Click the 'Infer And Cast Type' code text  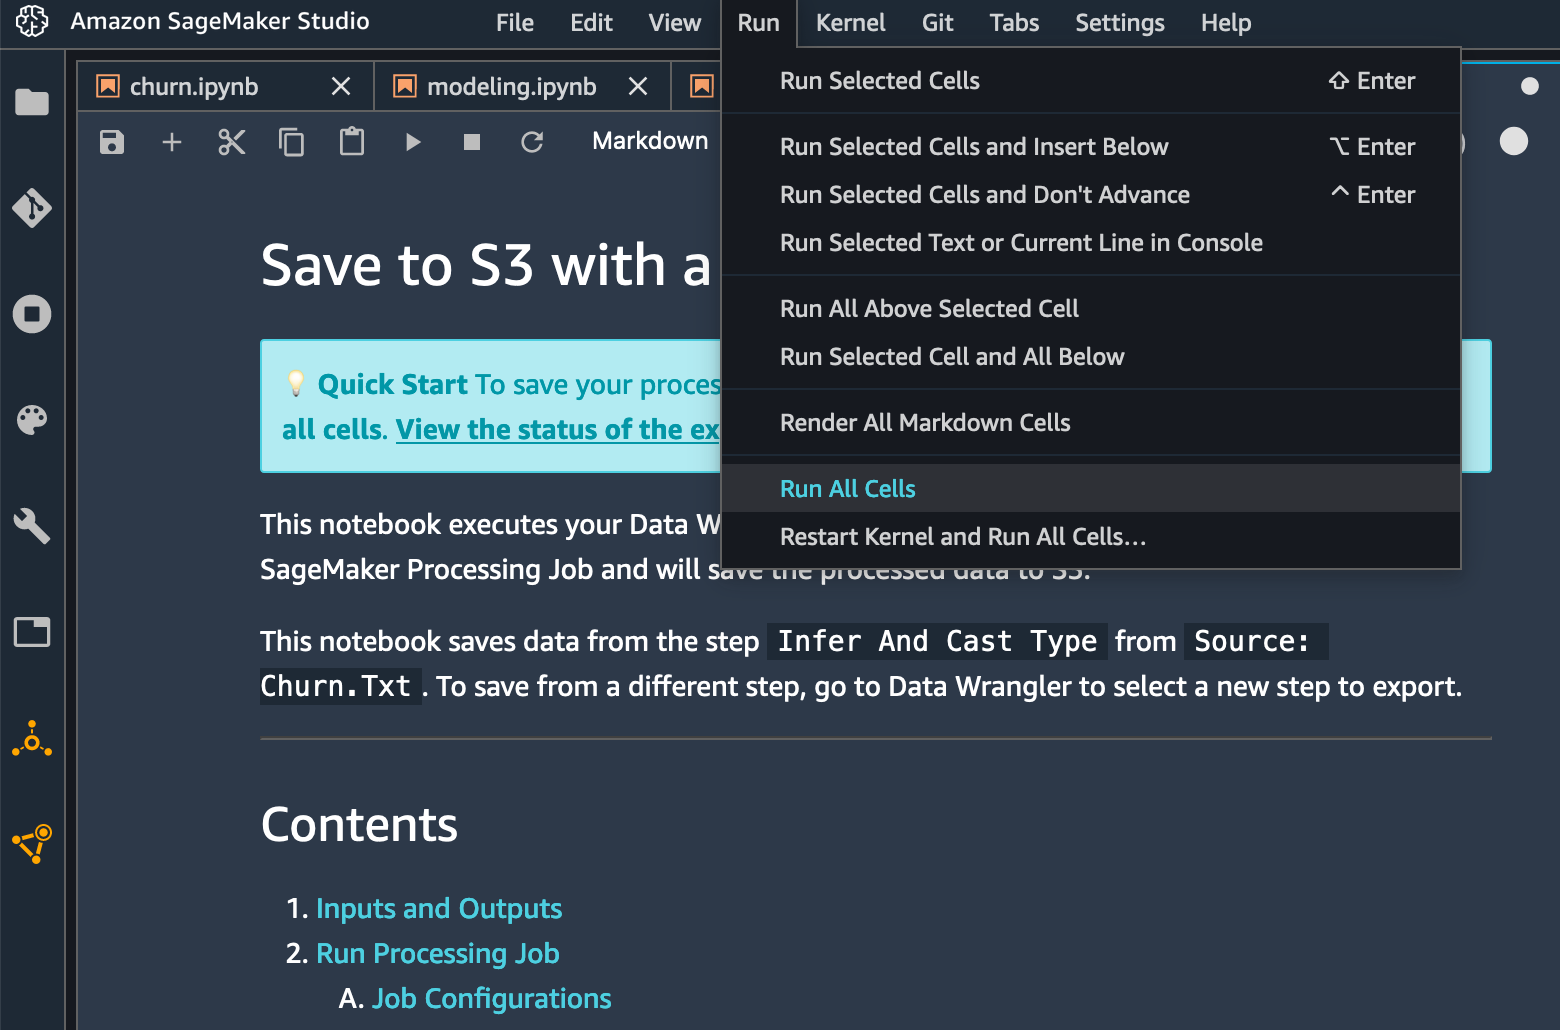pyautogui.click(x=937, y=641)
